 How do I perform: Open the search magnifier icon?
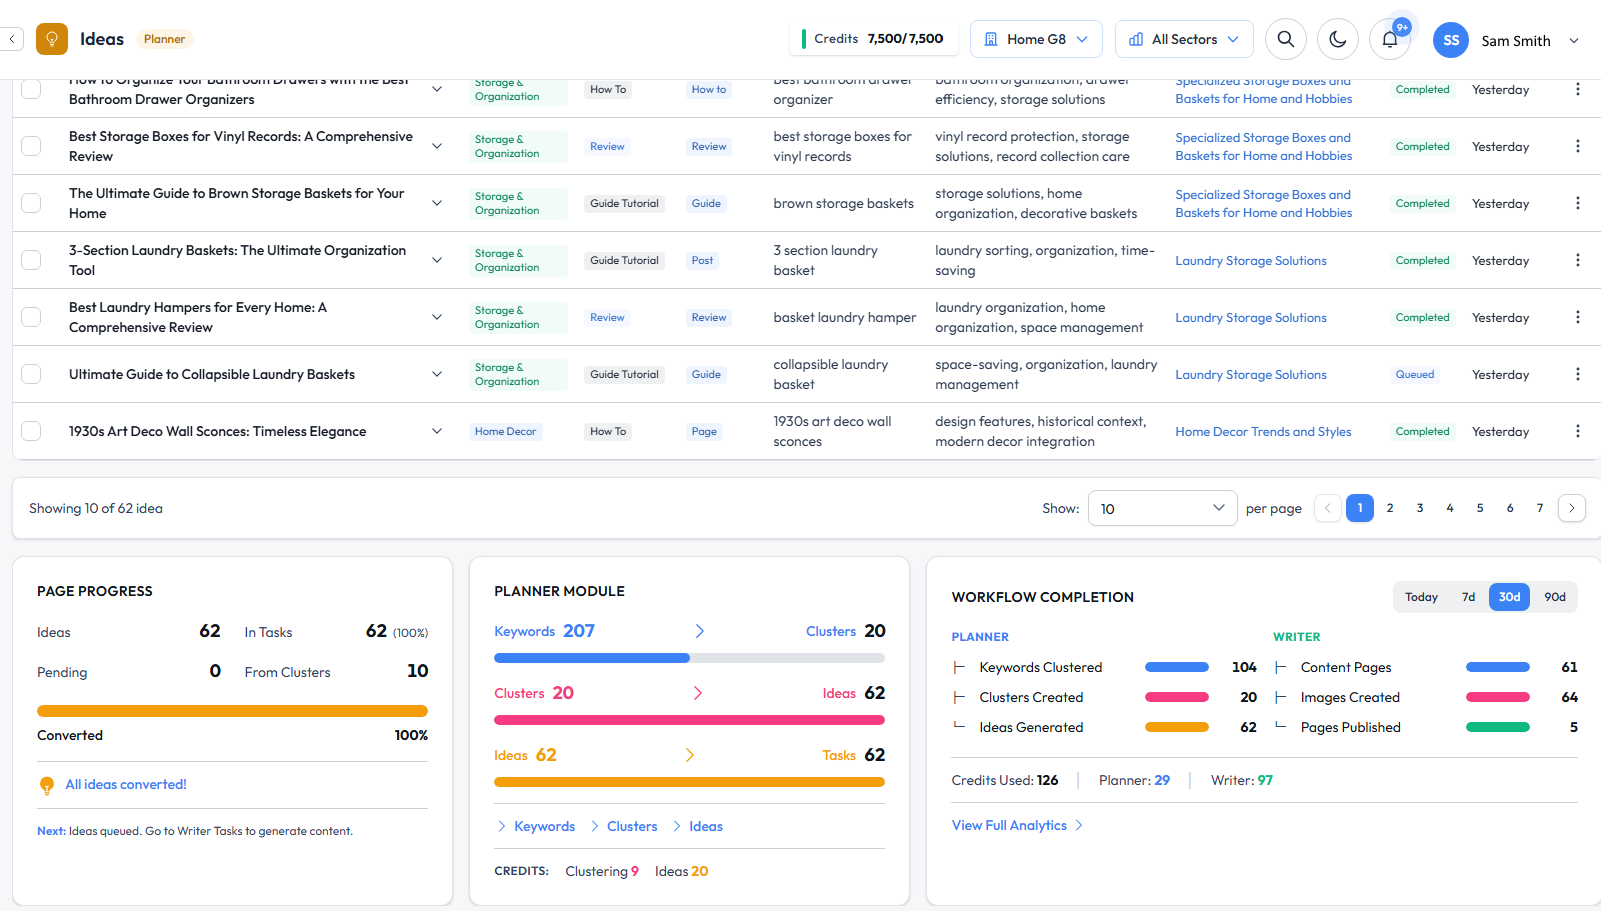click(1286, 39)
